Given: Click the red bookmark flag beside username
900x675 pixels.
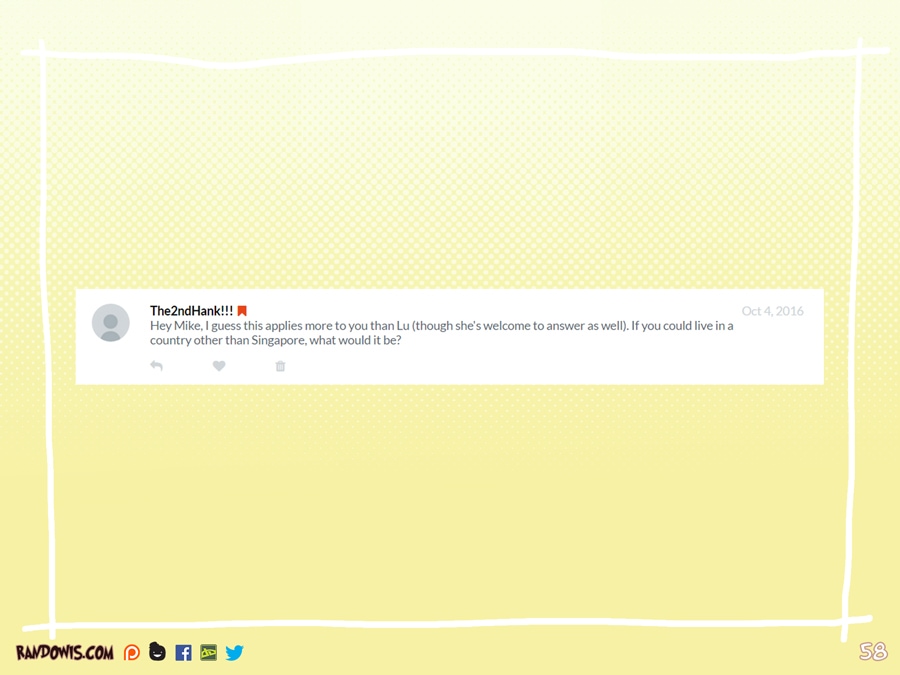Looking at the screenshot, I should pyautogui.click(x=242, y=311).
